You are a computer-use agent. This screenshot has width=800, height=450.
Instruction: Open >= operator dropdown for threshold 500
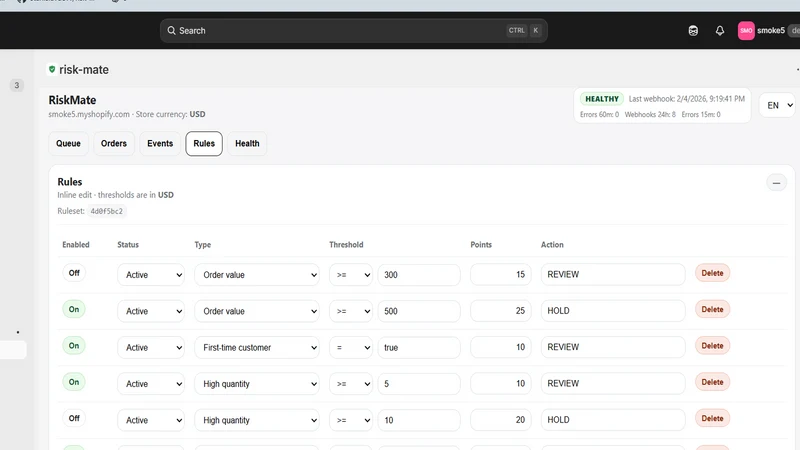[351, 311]
